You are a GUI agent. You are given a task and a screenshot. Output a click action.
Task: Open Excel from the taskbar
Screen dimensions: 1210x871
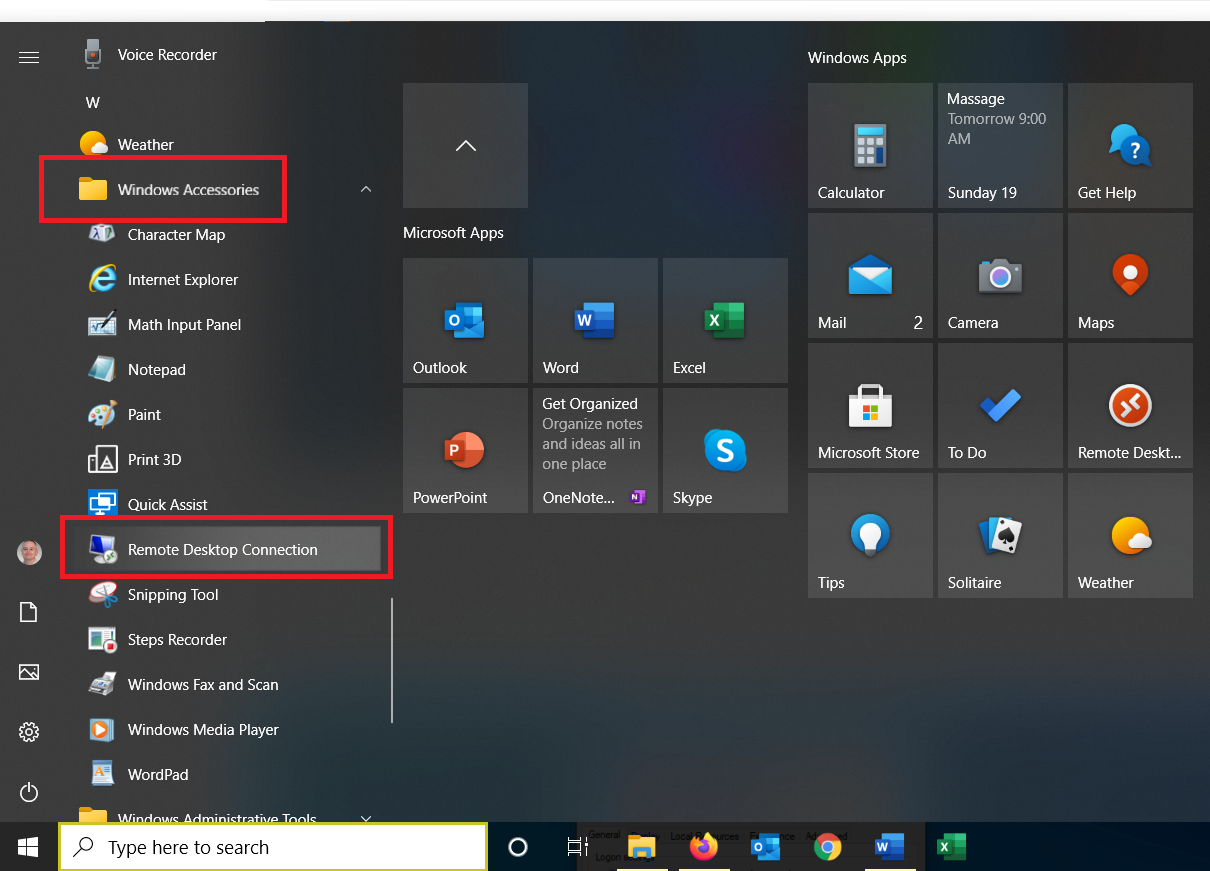(951, 847)
